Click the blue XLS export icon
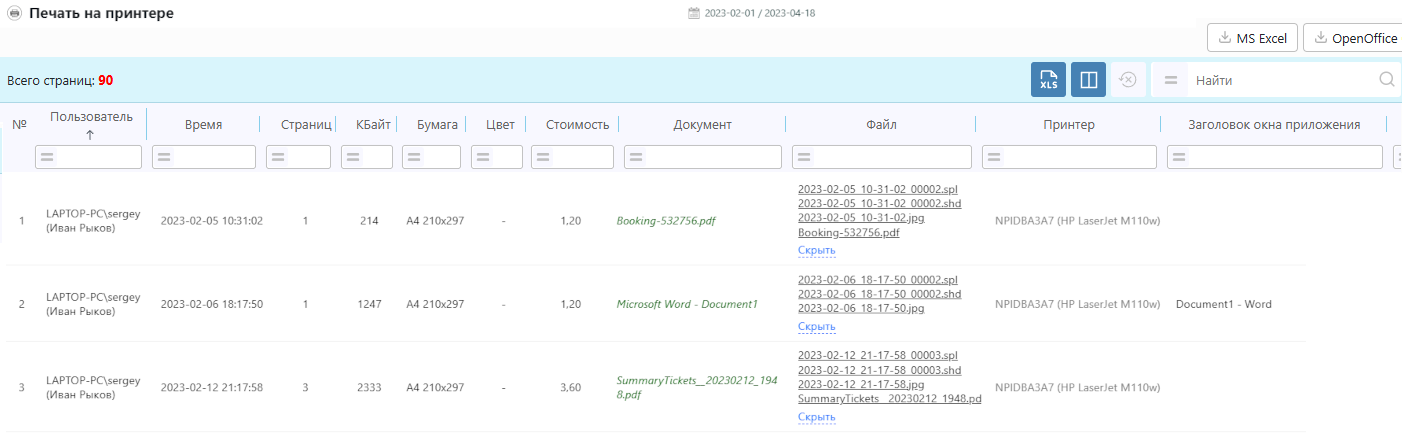The image size is (1405, 443). 1048,80
